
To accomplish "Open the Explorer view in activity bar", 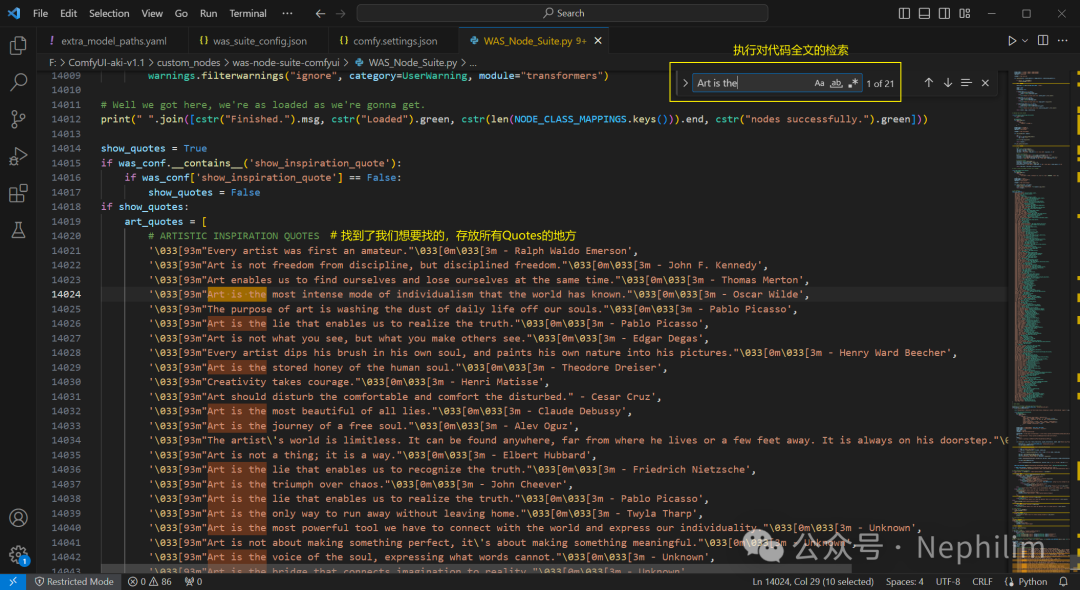I will [x=18, y=46].
